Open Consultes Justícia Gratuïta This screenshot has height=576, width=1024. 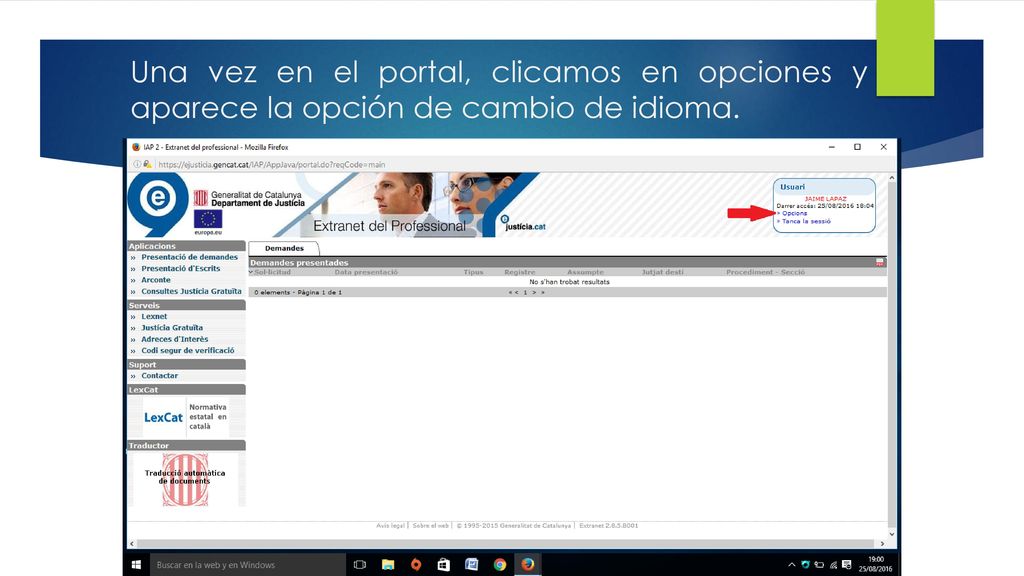tap(191, 291)
